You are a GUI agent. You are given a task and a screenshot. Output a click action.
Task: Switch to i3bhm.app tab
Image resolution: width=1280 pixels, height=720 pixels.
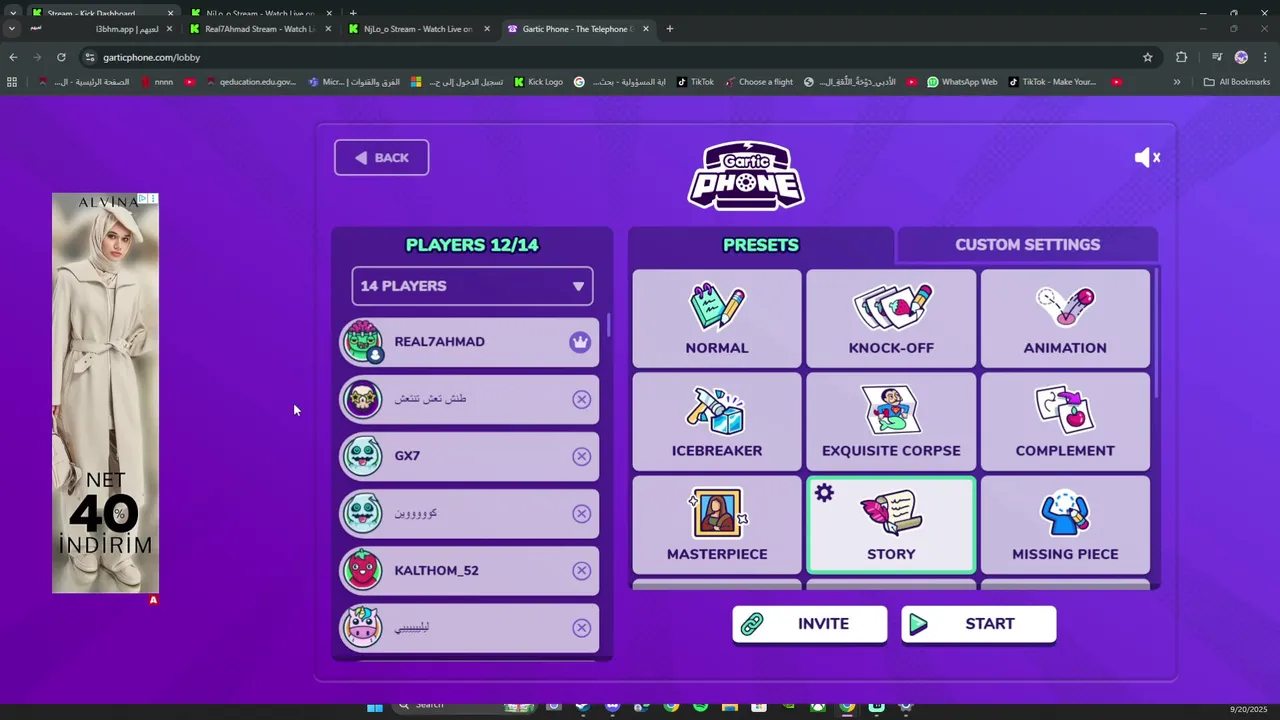(100, 29)
